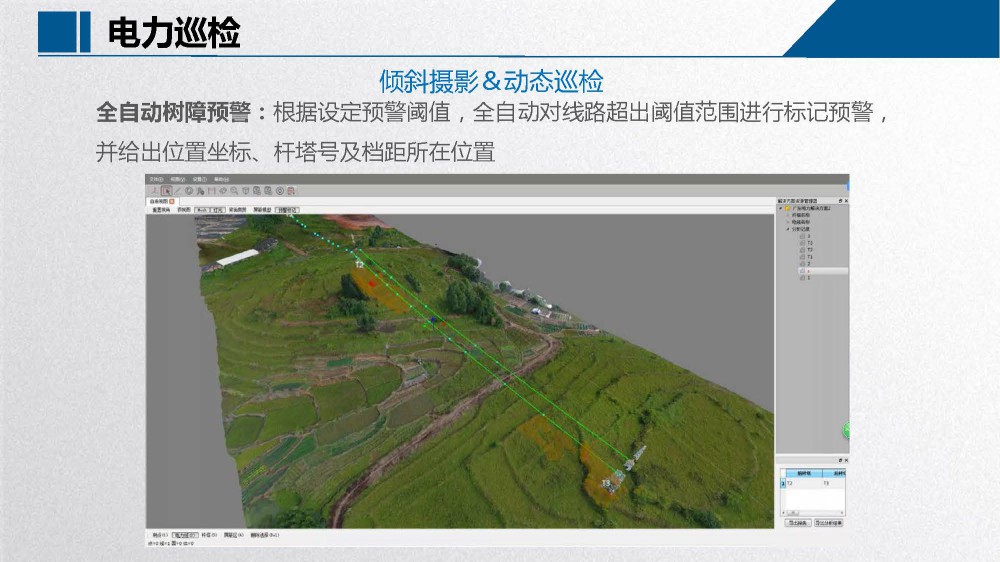Screen dimensions: 1000x562
Task: Click the blue marker on the power line
Action: [433, 320]
